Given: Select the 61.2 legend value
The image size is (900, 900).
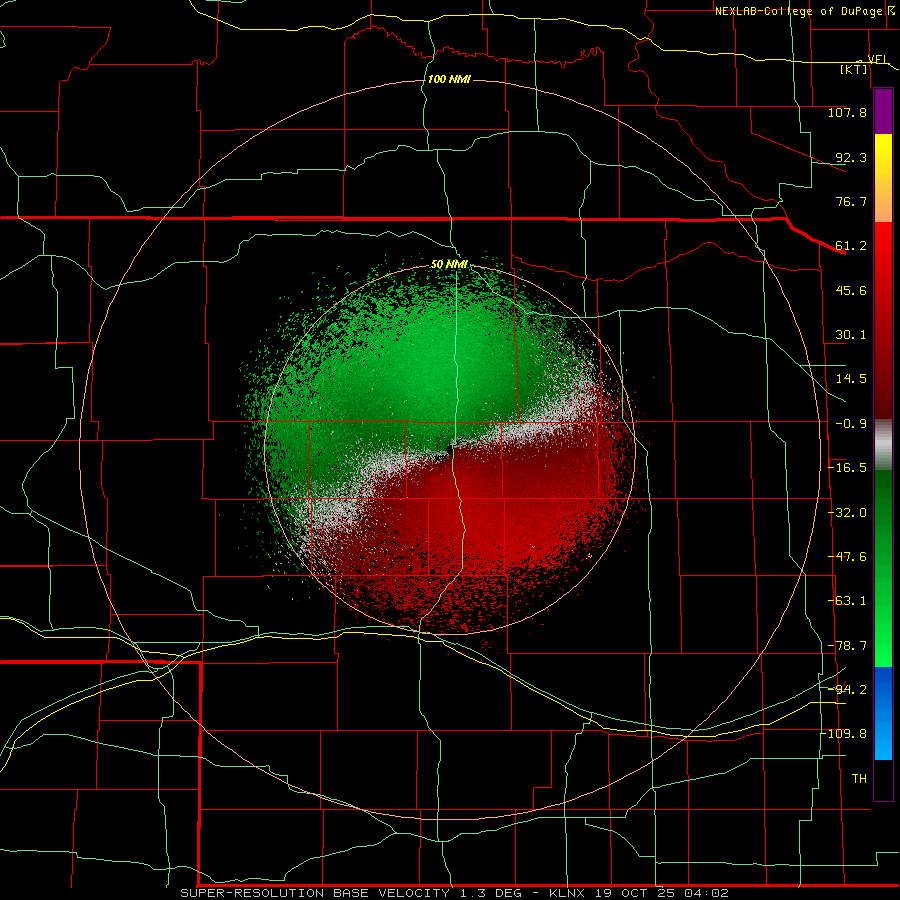Looking at the screenshot, I should [x=851, y=246].
